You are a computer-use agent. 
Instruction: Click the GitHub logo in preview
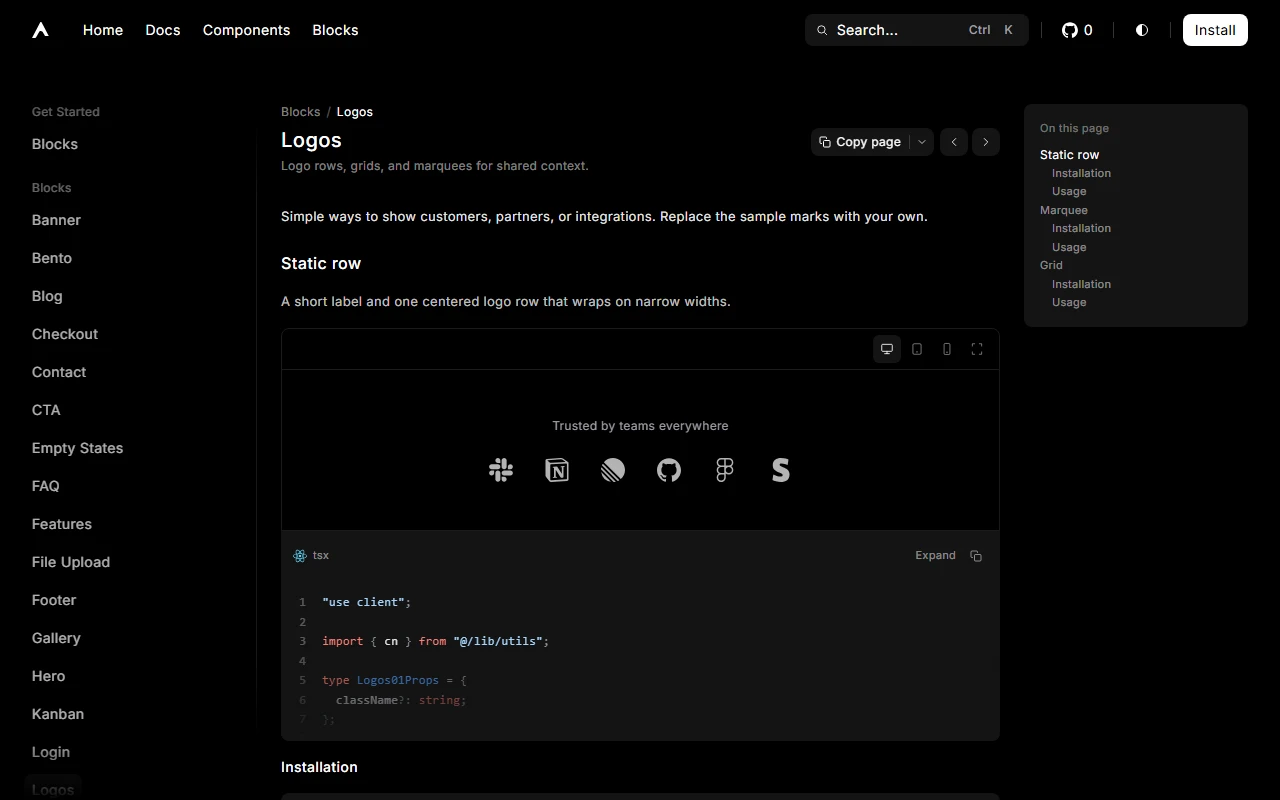(x=669, y=470)
